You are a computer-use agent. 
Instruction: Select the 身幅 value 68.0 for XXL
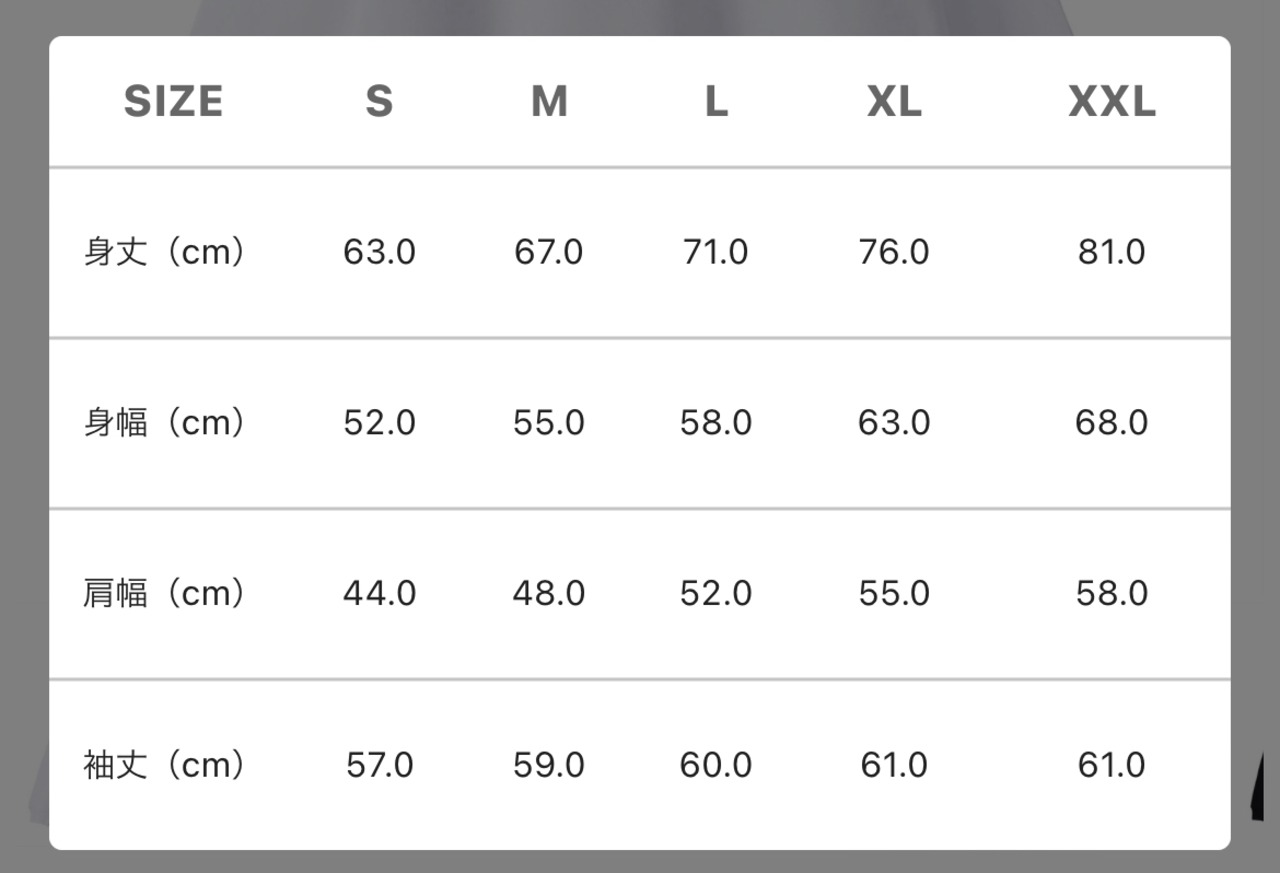[1111, 423]
